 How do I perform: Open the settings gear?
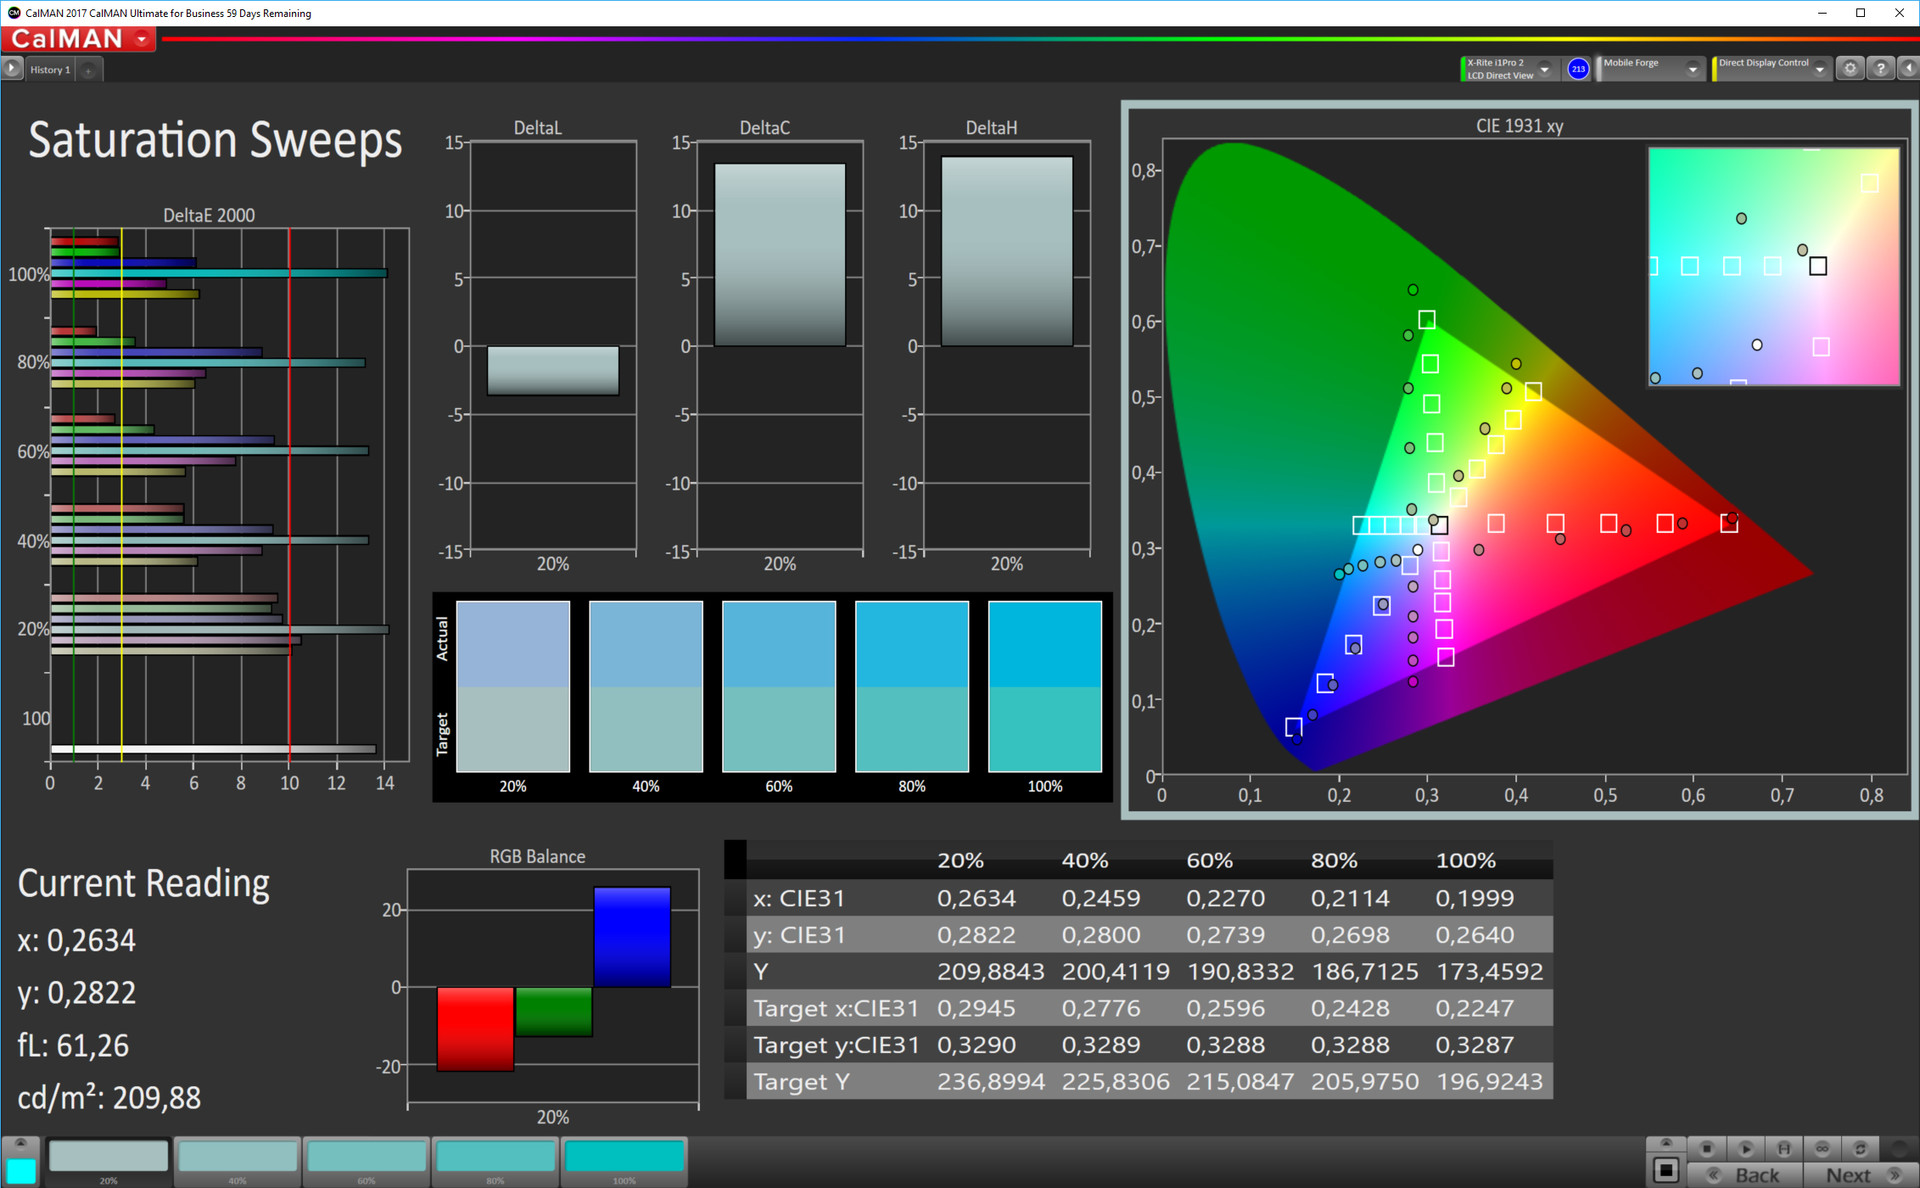[1850, 69]
